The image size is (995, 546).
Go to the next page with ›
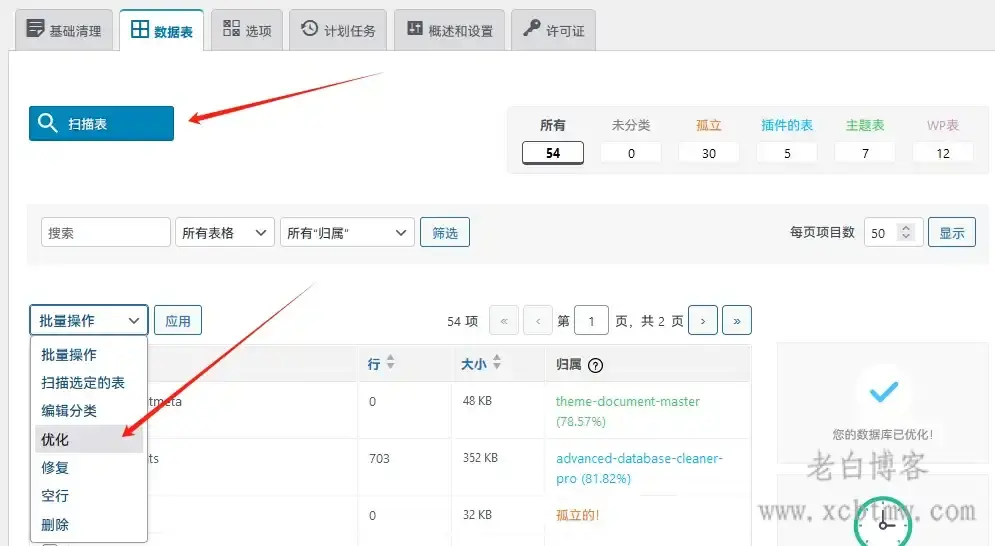click(703, 321)
